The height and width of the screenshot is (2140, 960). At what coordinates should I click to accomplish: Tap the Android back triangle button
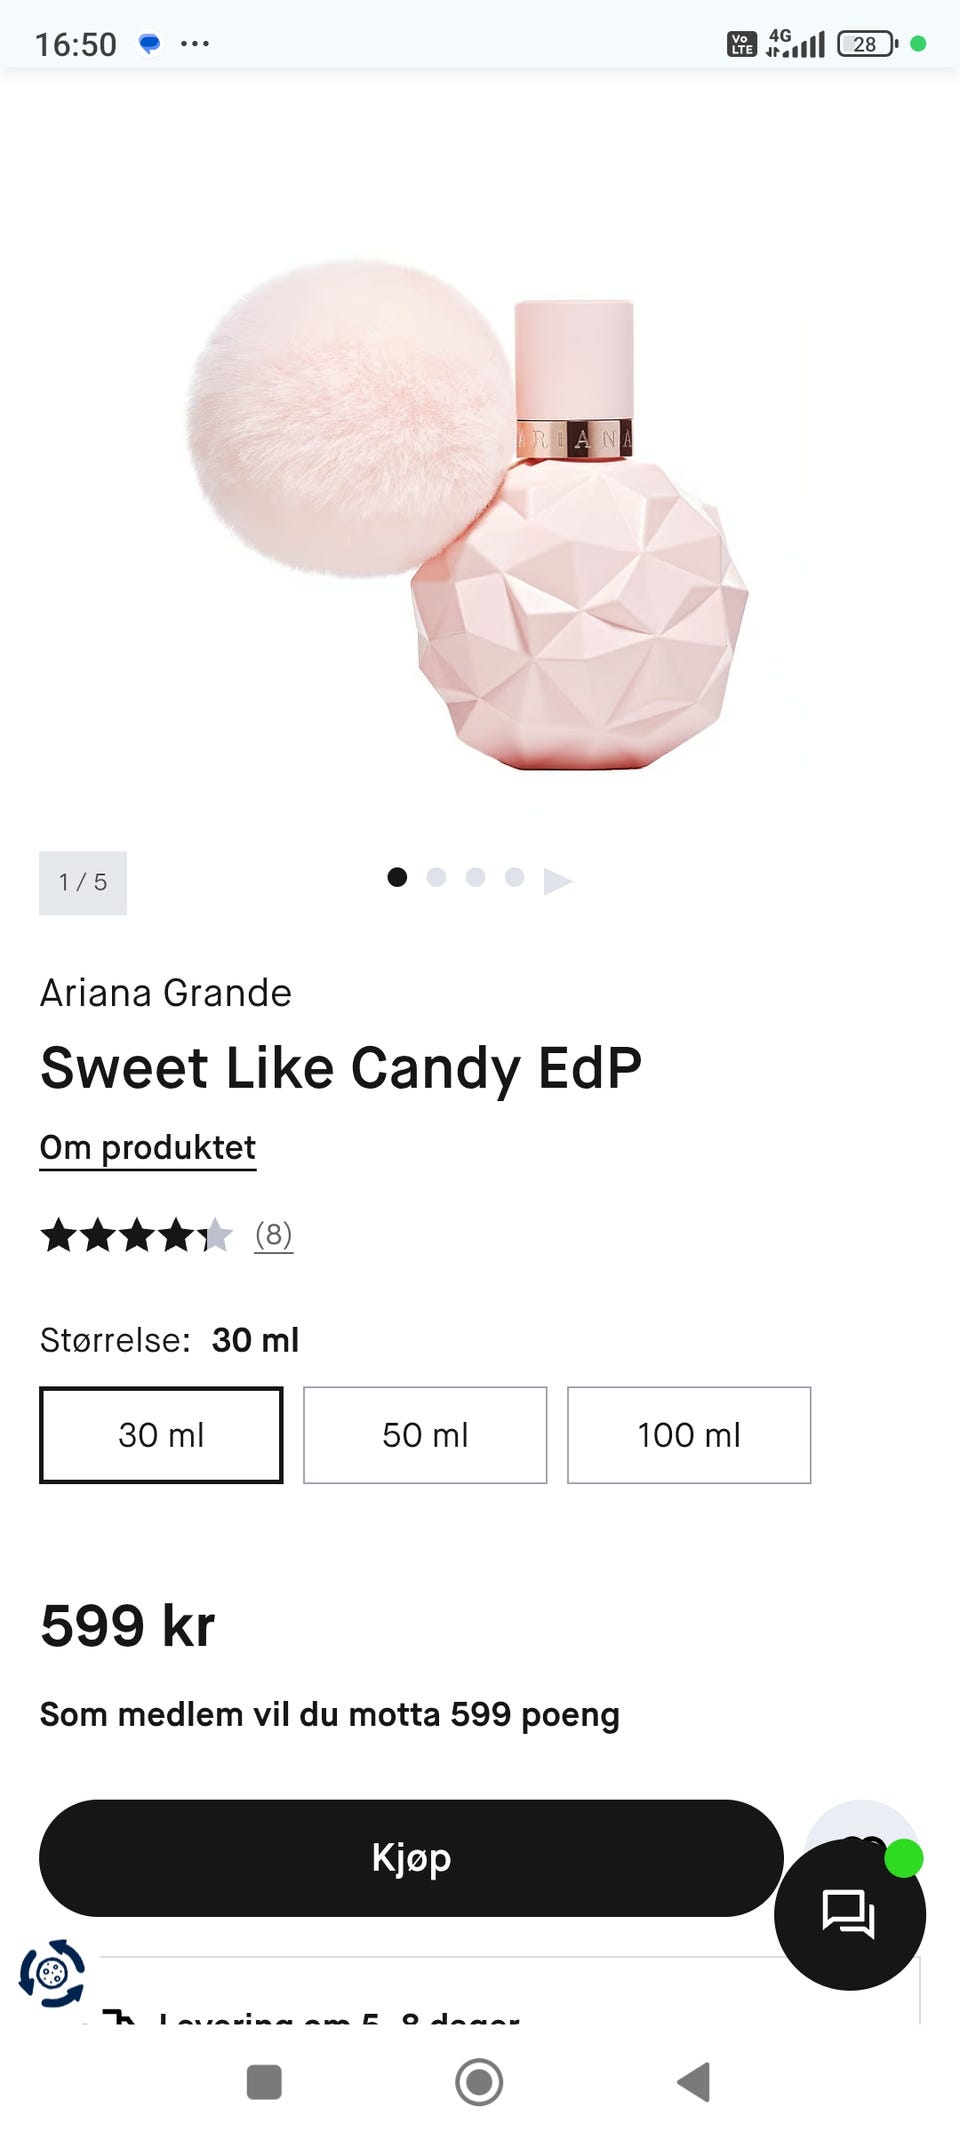(x=693, y=2082)
